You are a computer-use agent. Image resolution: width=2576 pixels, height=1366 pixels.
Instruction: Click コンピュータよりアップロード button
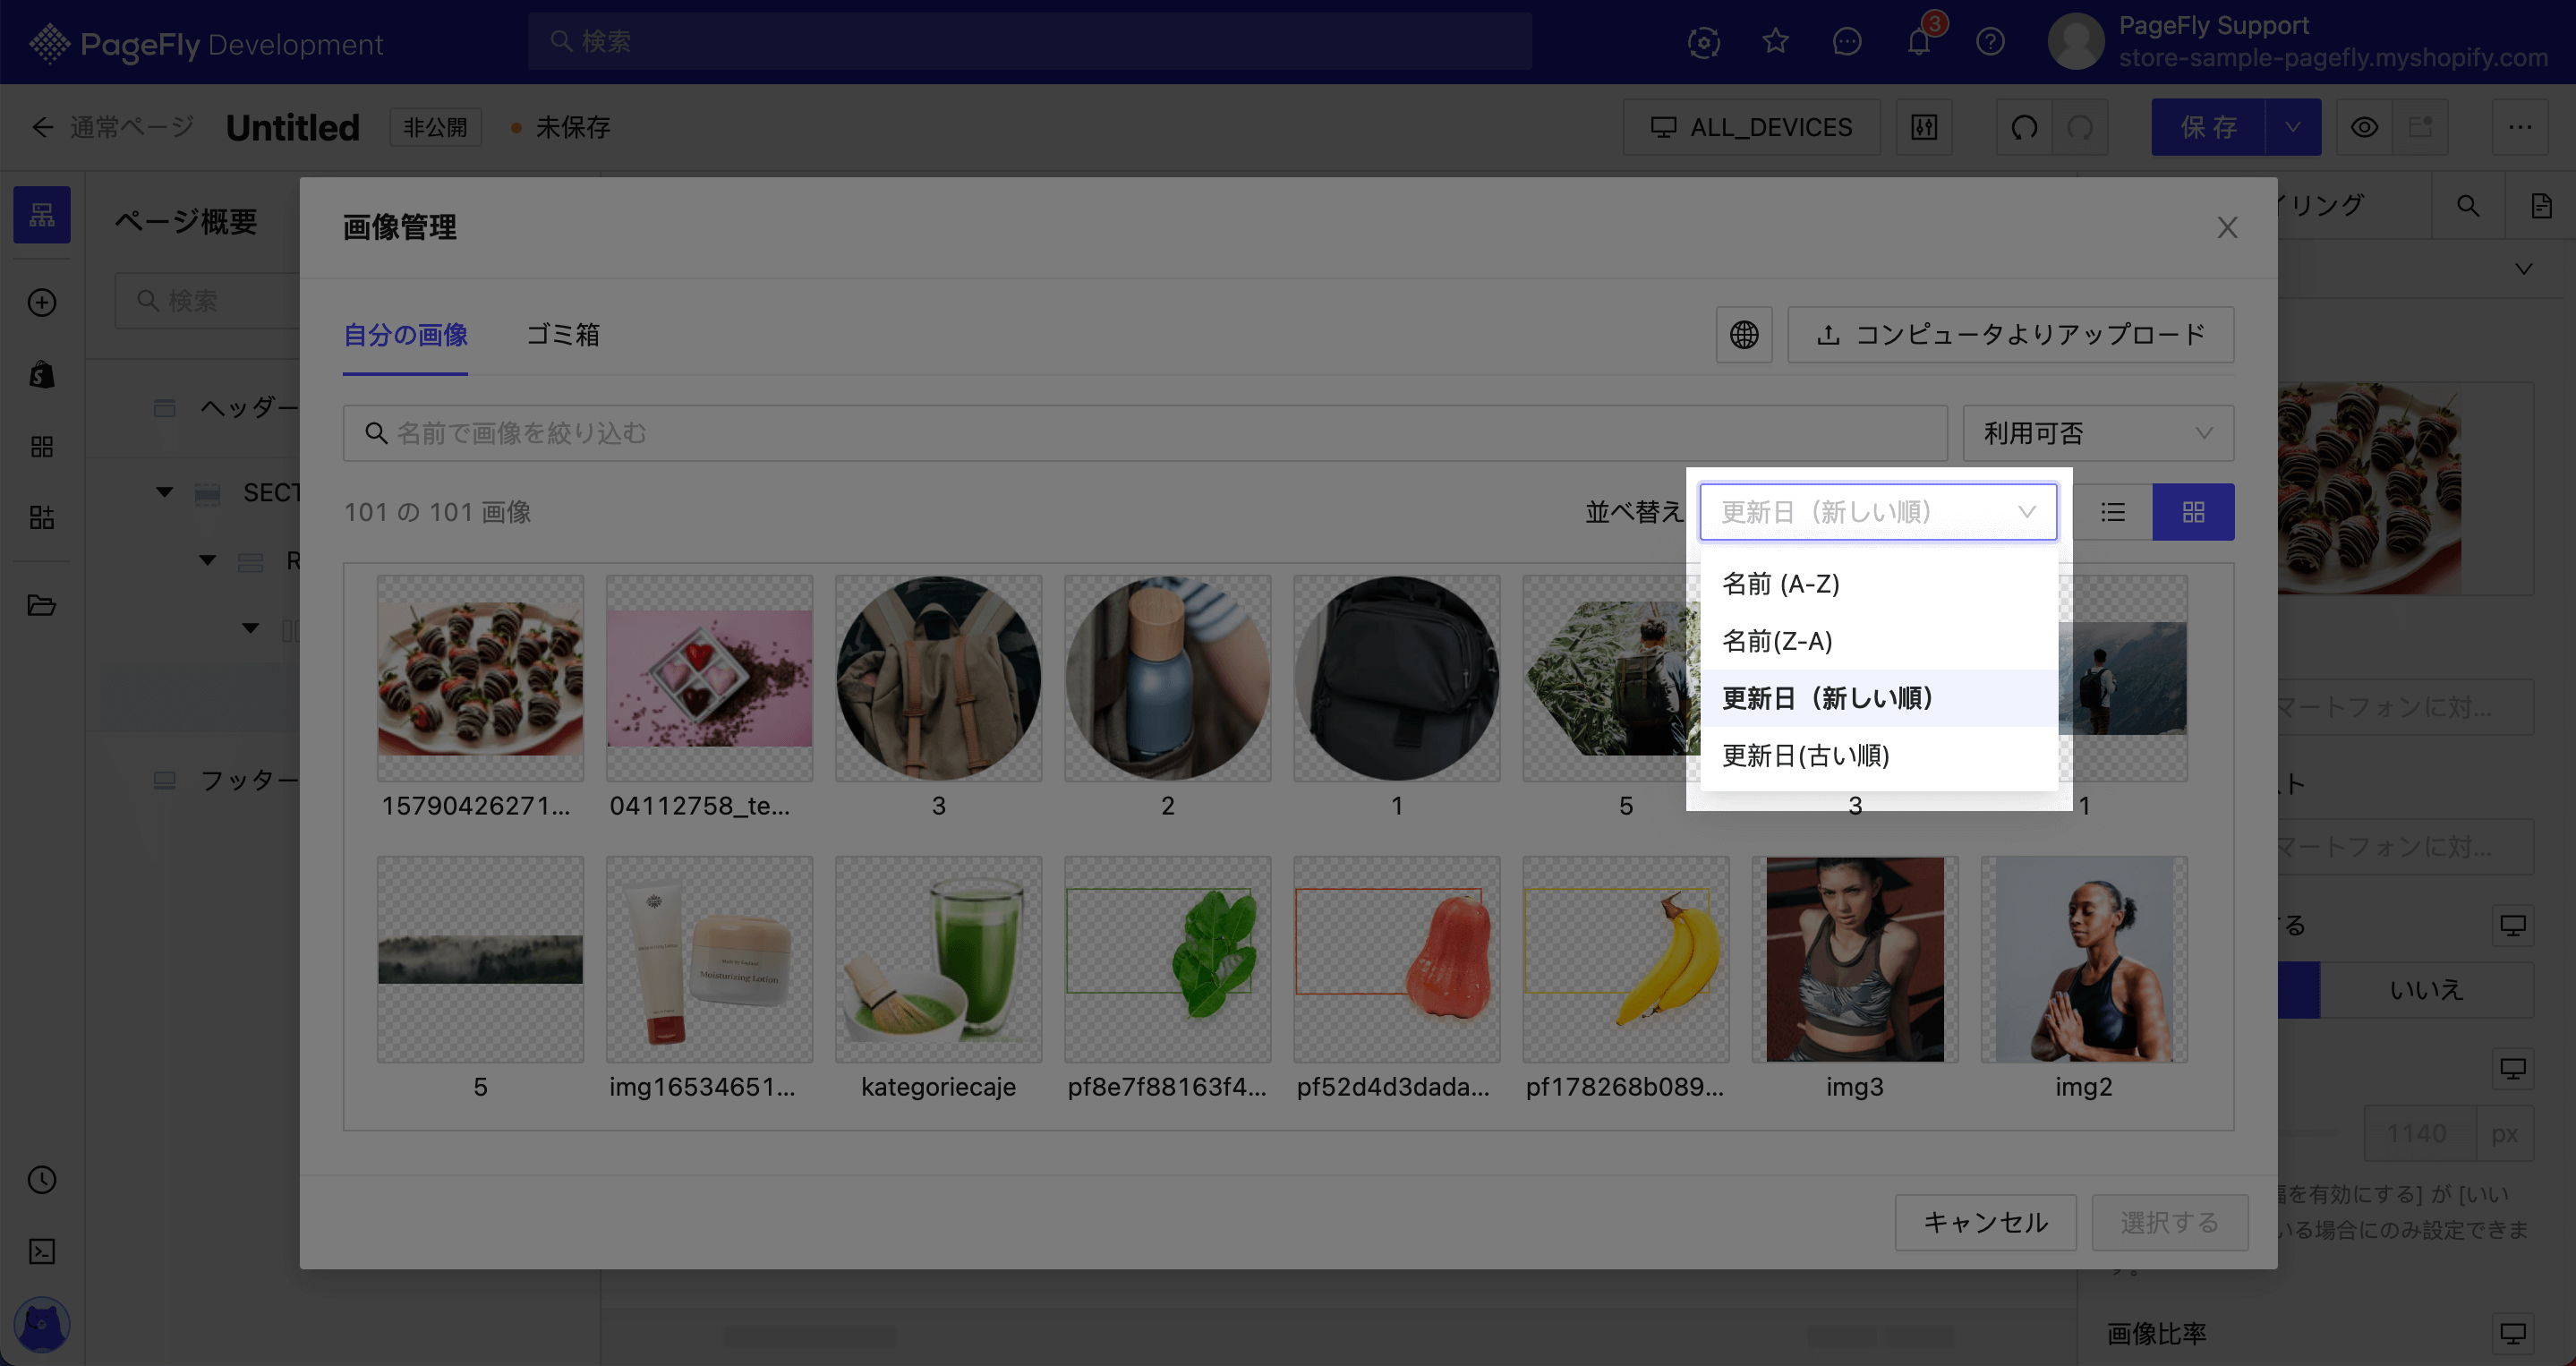point(2010,334)
